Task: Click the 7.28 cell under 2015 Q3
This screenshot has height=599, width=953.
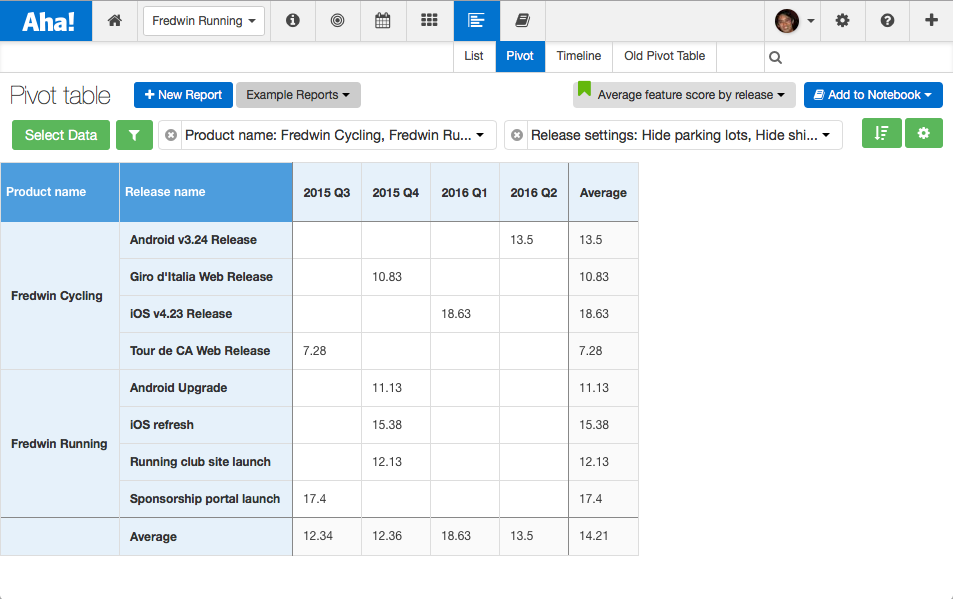Action: tap(327, 351)
